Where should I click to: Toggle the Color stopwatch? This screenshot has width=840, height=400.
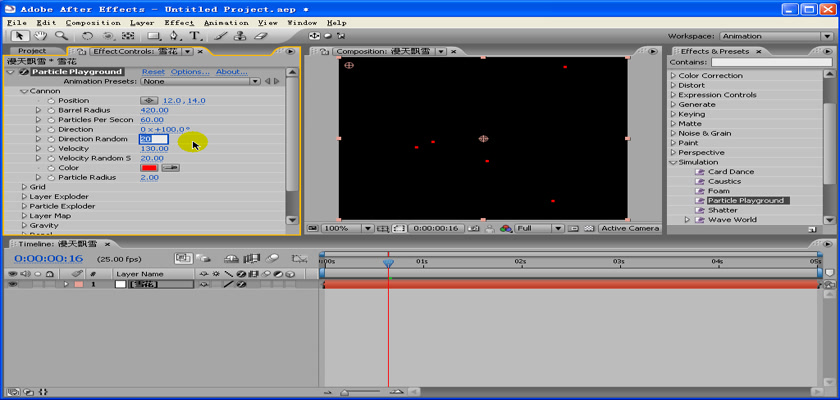point(51,168)
